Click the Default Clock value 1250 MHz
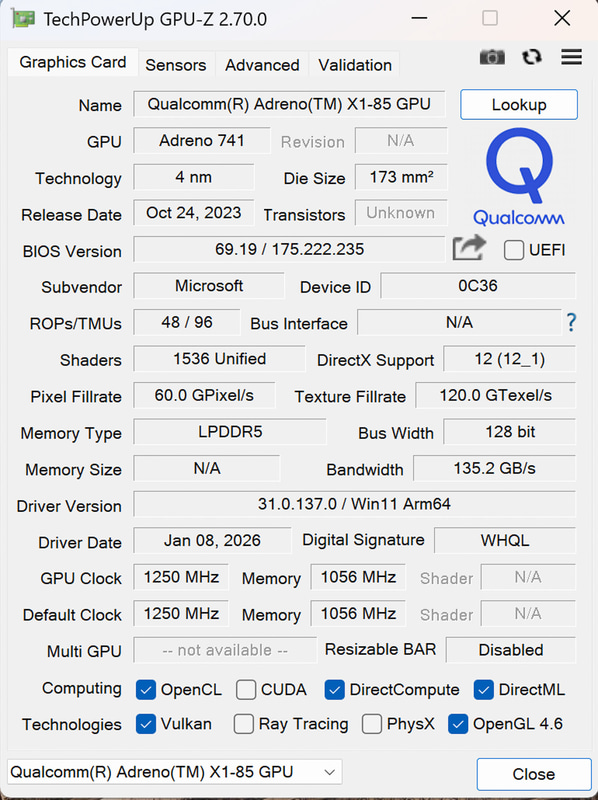Viewport: 598px width, 800px height. (181, 613)
